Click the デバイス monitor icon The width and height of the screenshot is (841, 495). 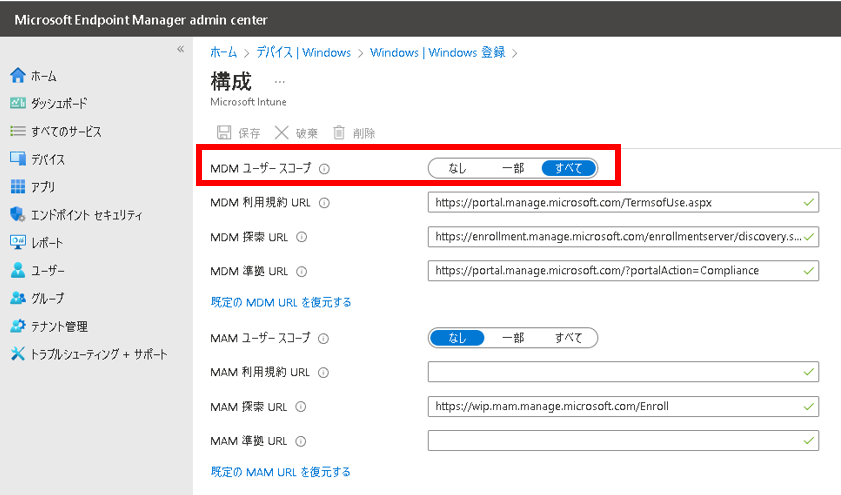18,159
